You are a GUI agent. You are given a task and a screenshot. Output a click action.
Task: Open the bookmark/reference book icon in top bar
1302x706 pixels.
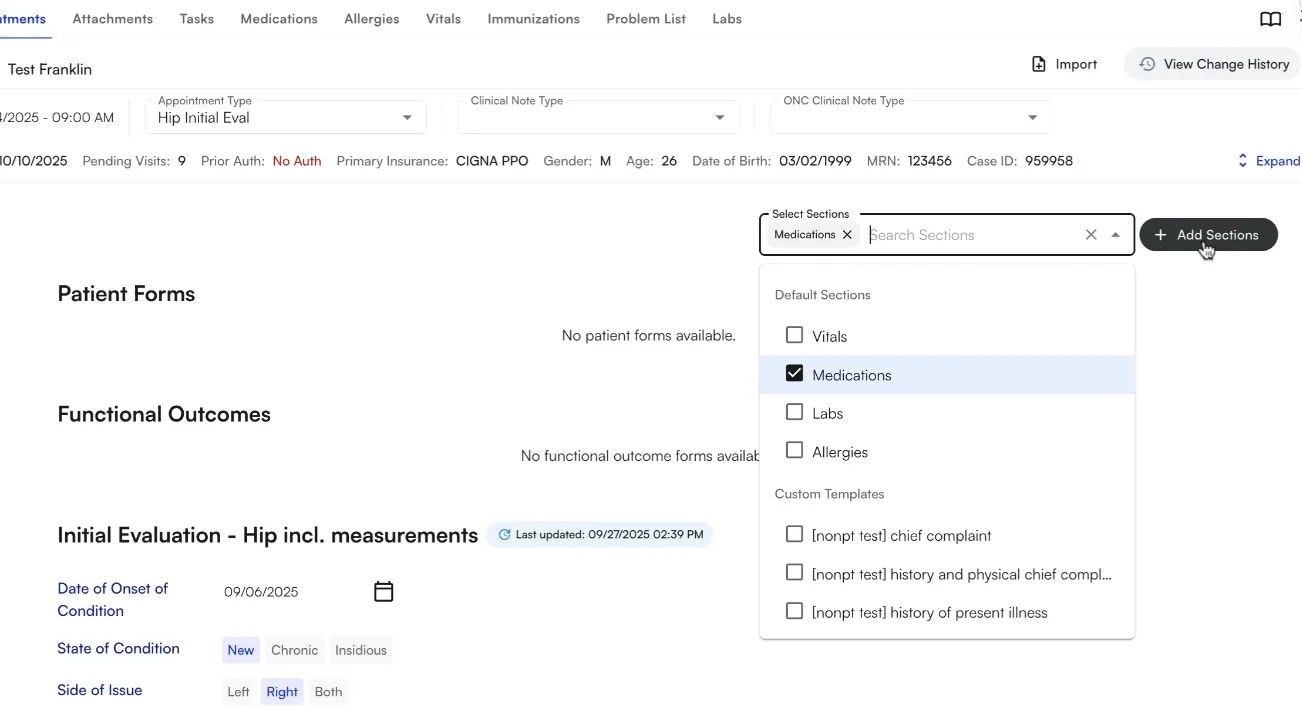tap(1270, 18)
